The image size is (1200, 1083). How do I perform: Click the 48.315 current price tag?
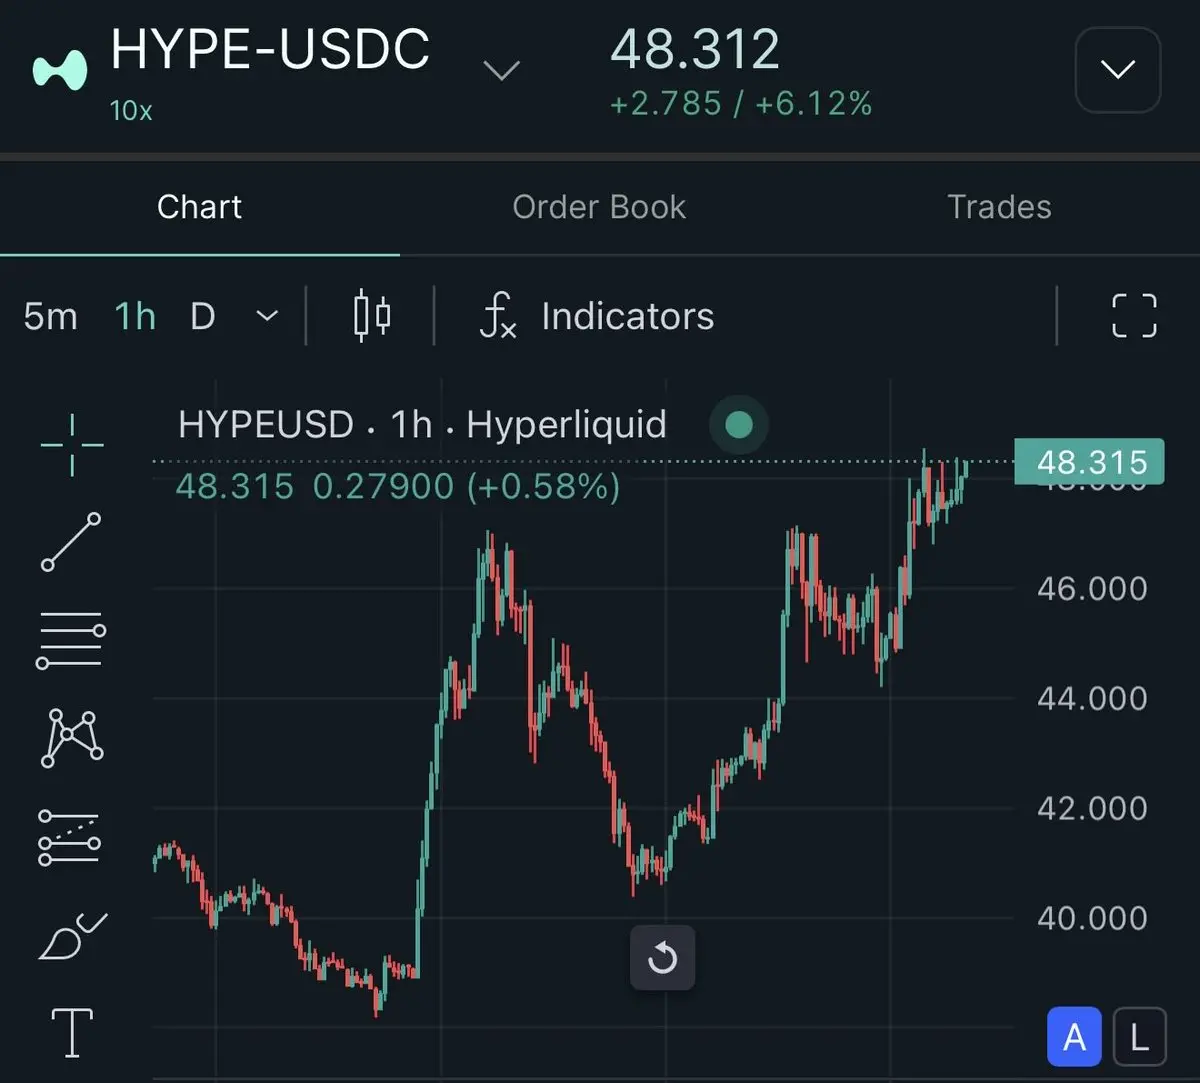(x=1089, y=462)
